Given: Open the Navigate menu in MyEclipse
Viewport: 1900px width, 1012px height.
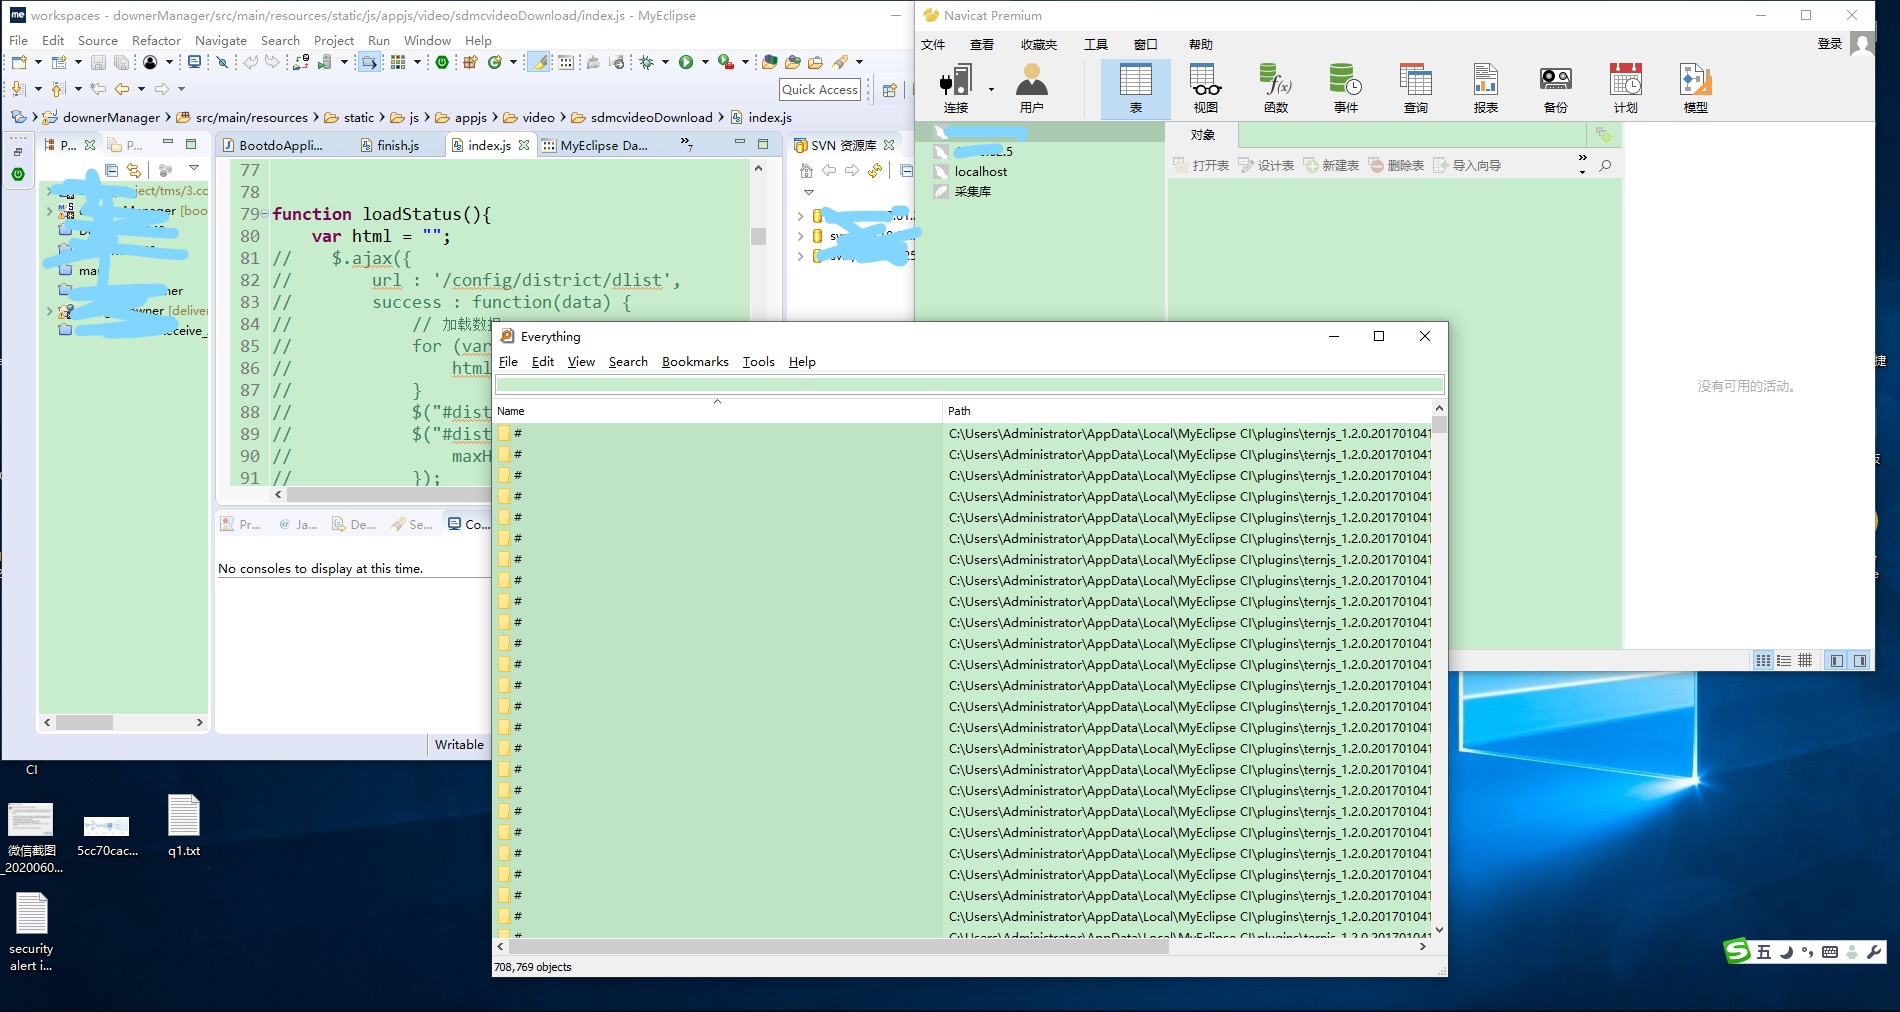Looking at the screenshot, I should [221, 41].
